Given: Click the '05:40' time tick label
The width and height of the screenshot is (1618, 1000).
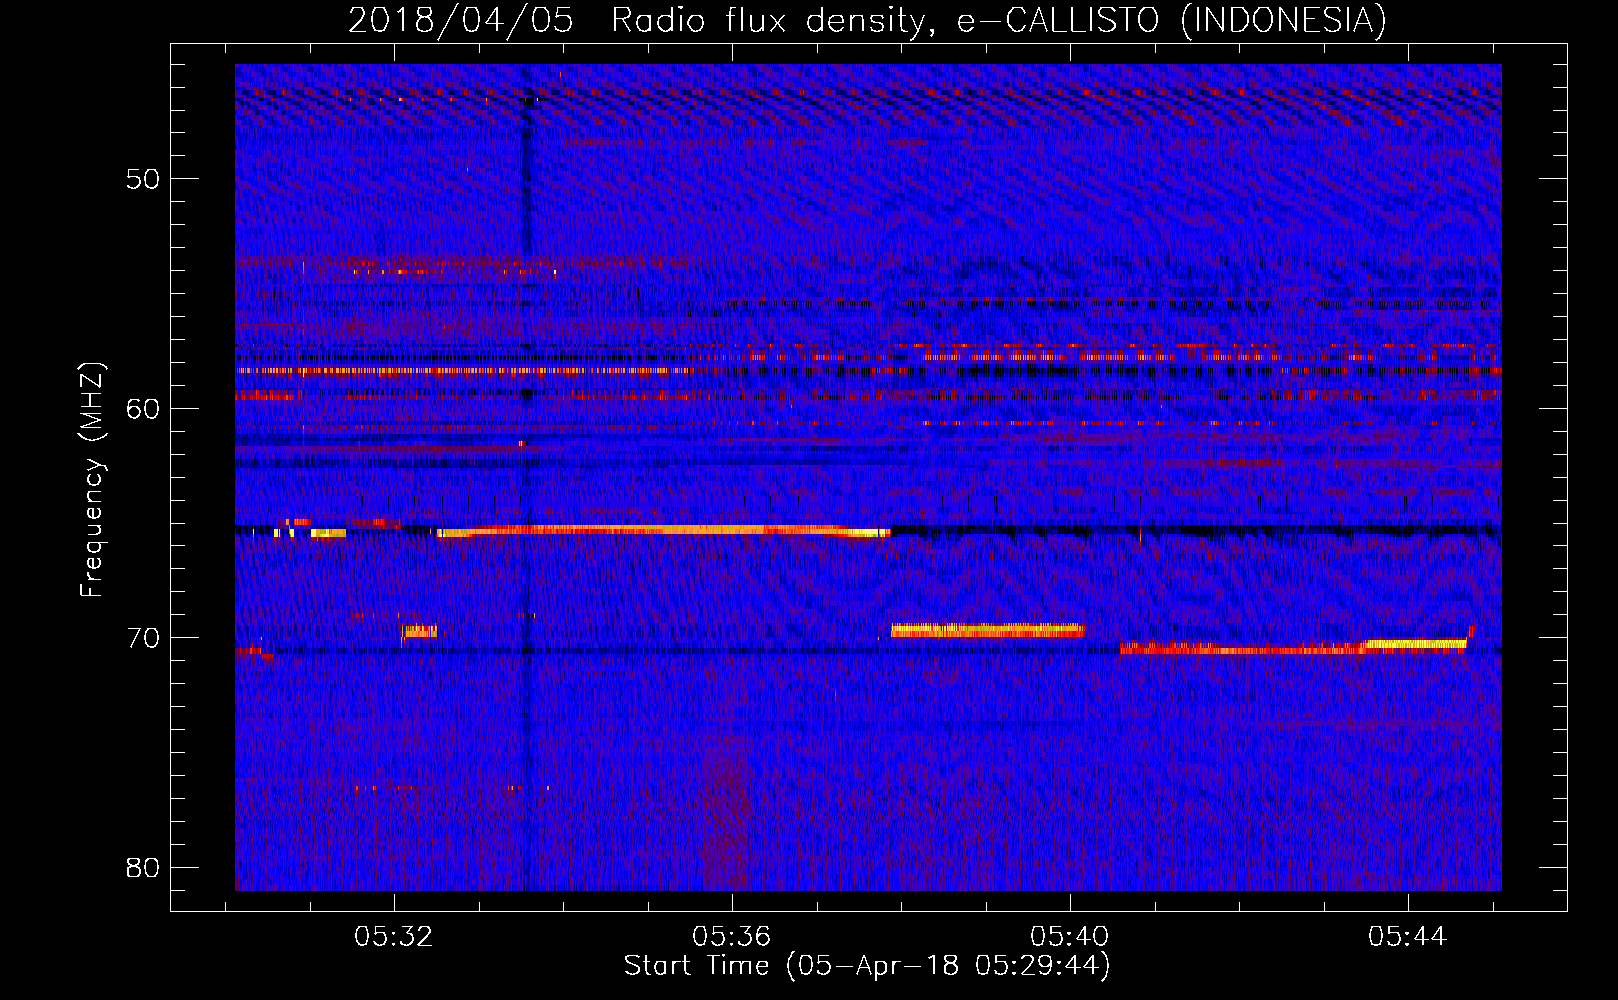Looking at the screenshot, I should click(x=1070, y=937).
